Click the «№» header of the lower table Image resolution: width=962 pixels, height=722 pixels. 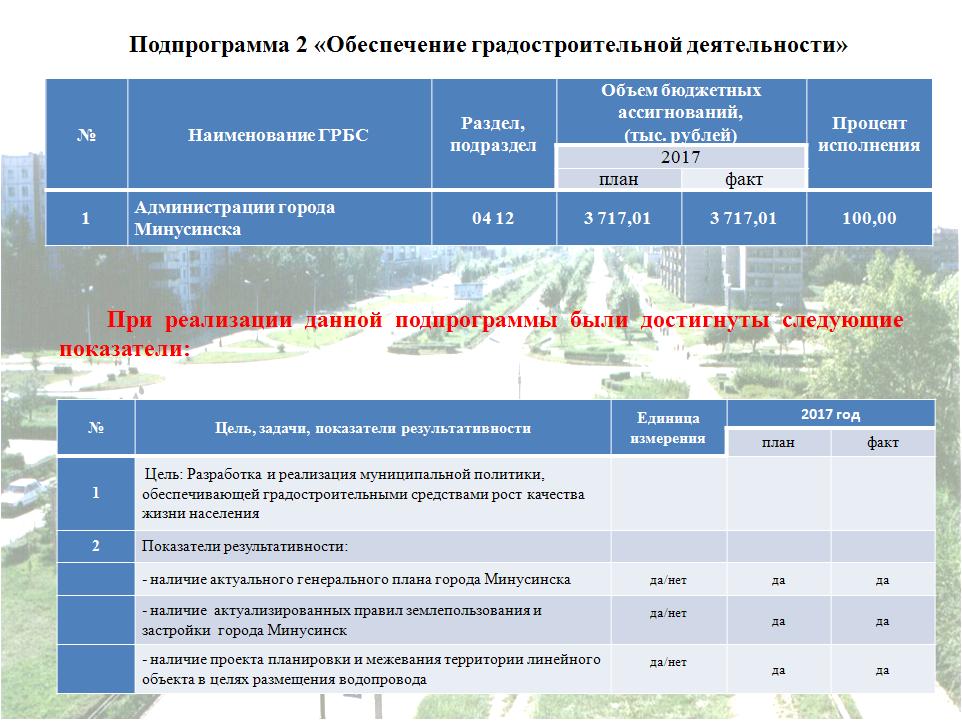[x=96, y=428]
